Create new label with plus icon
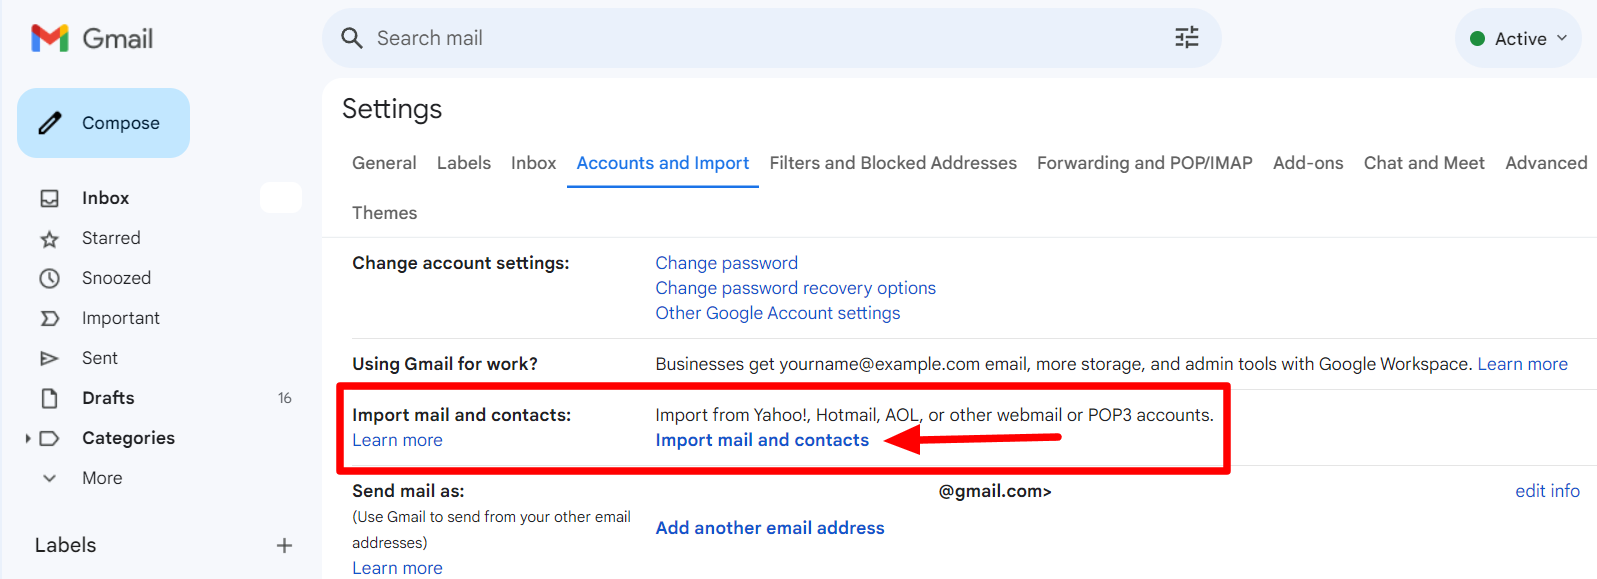This screenshot has height=579, width=1597. point(284,545)
